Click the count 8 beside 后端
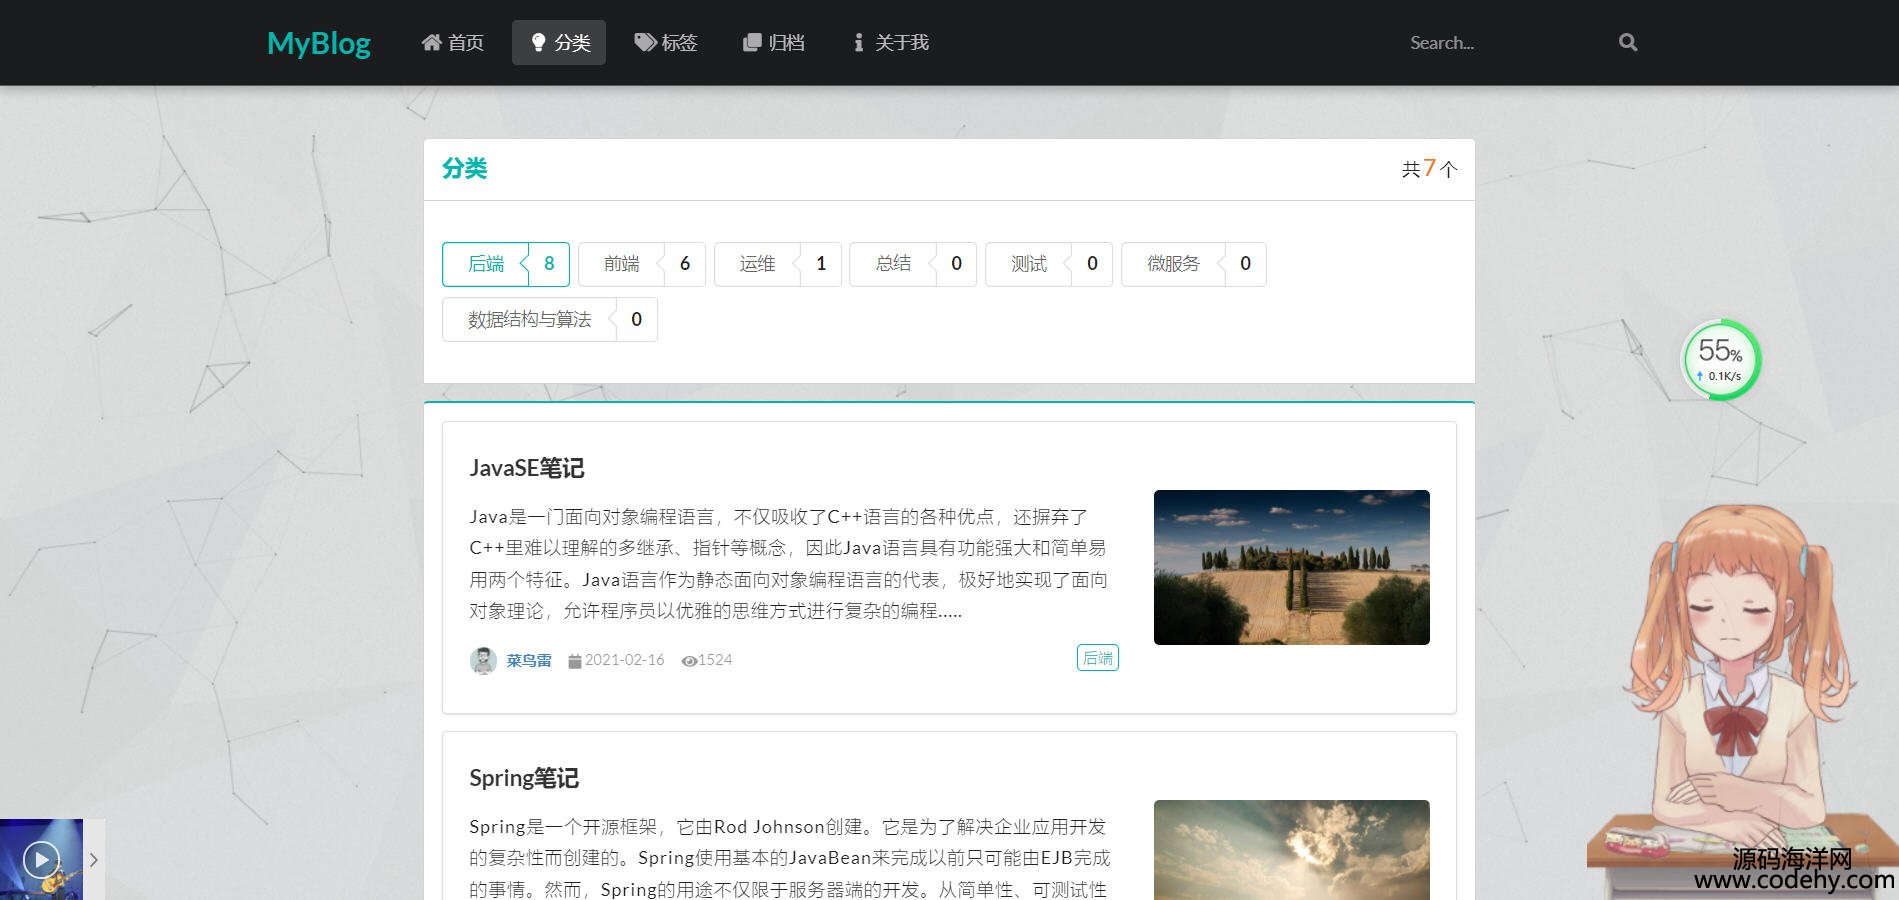The width and height of the screenshot is (1899, 900). [549, 264]
